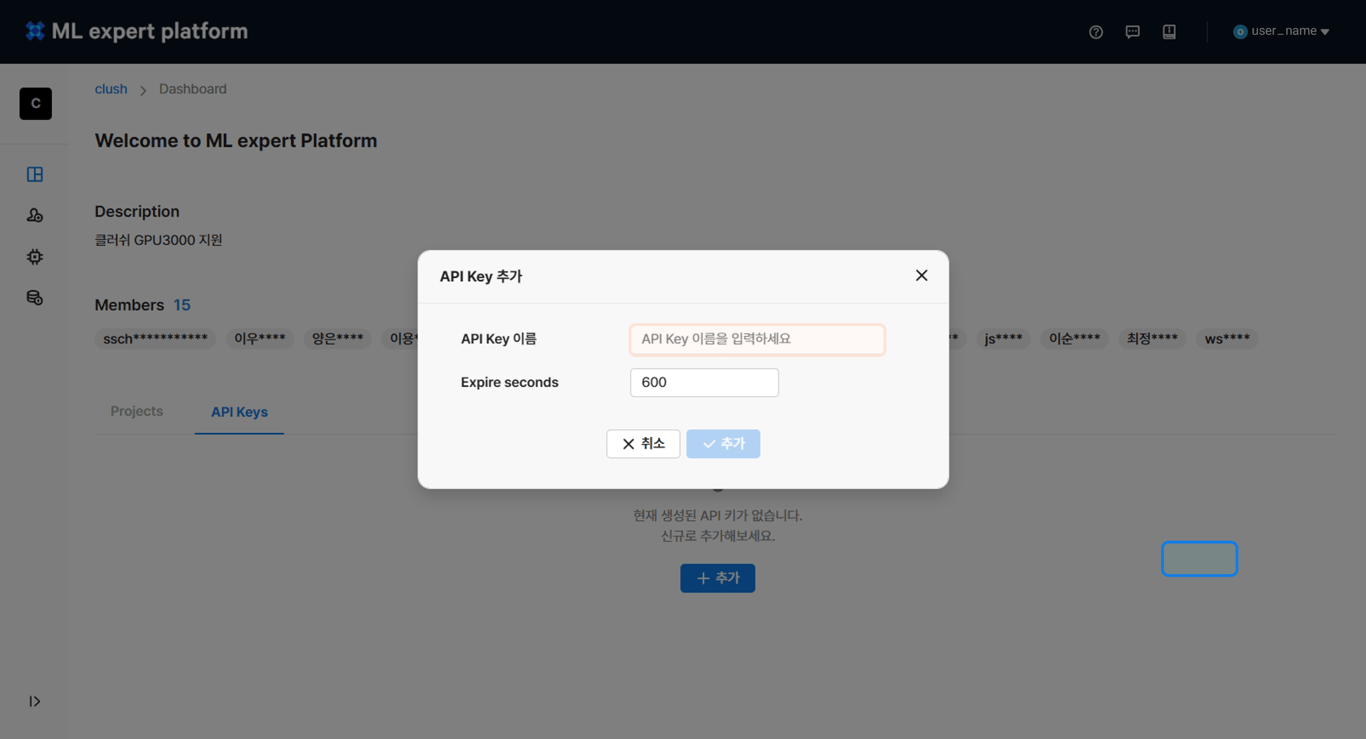
Task: Click the Description heading
Action: (x=137, y=212)
